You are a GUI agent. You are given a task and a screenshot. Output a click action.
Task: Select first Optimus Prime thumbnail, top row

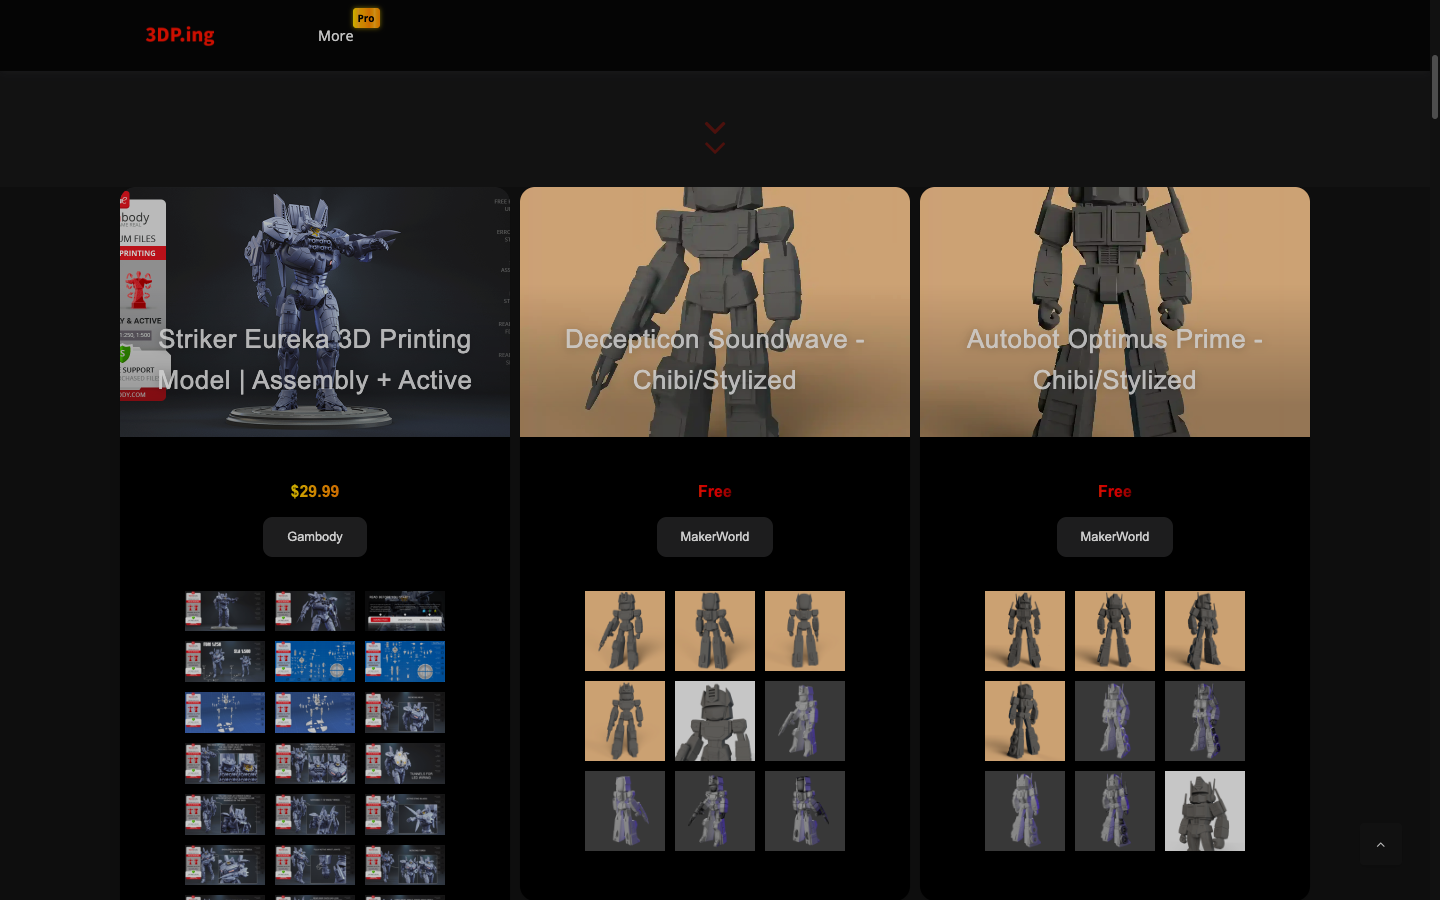[x=1025, y=631]
